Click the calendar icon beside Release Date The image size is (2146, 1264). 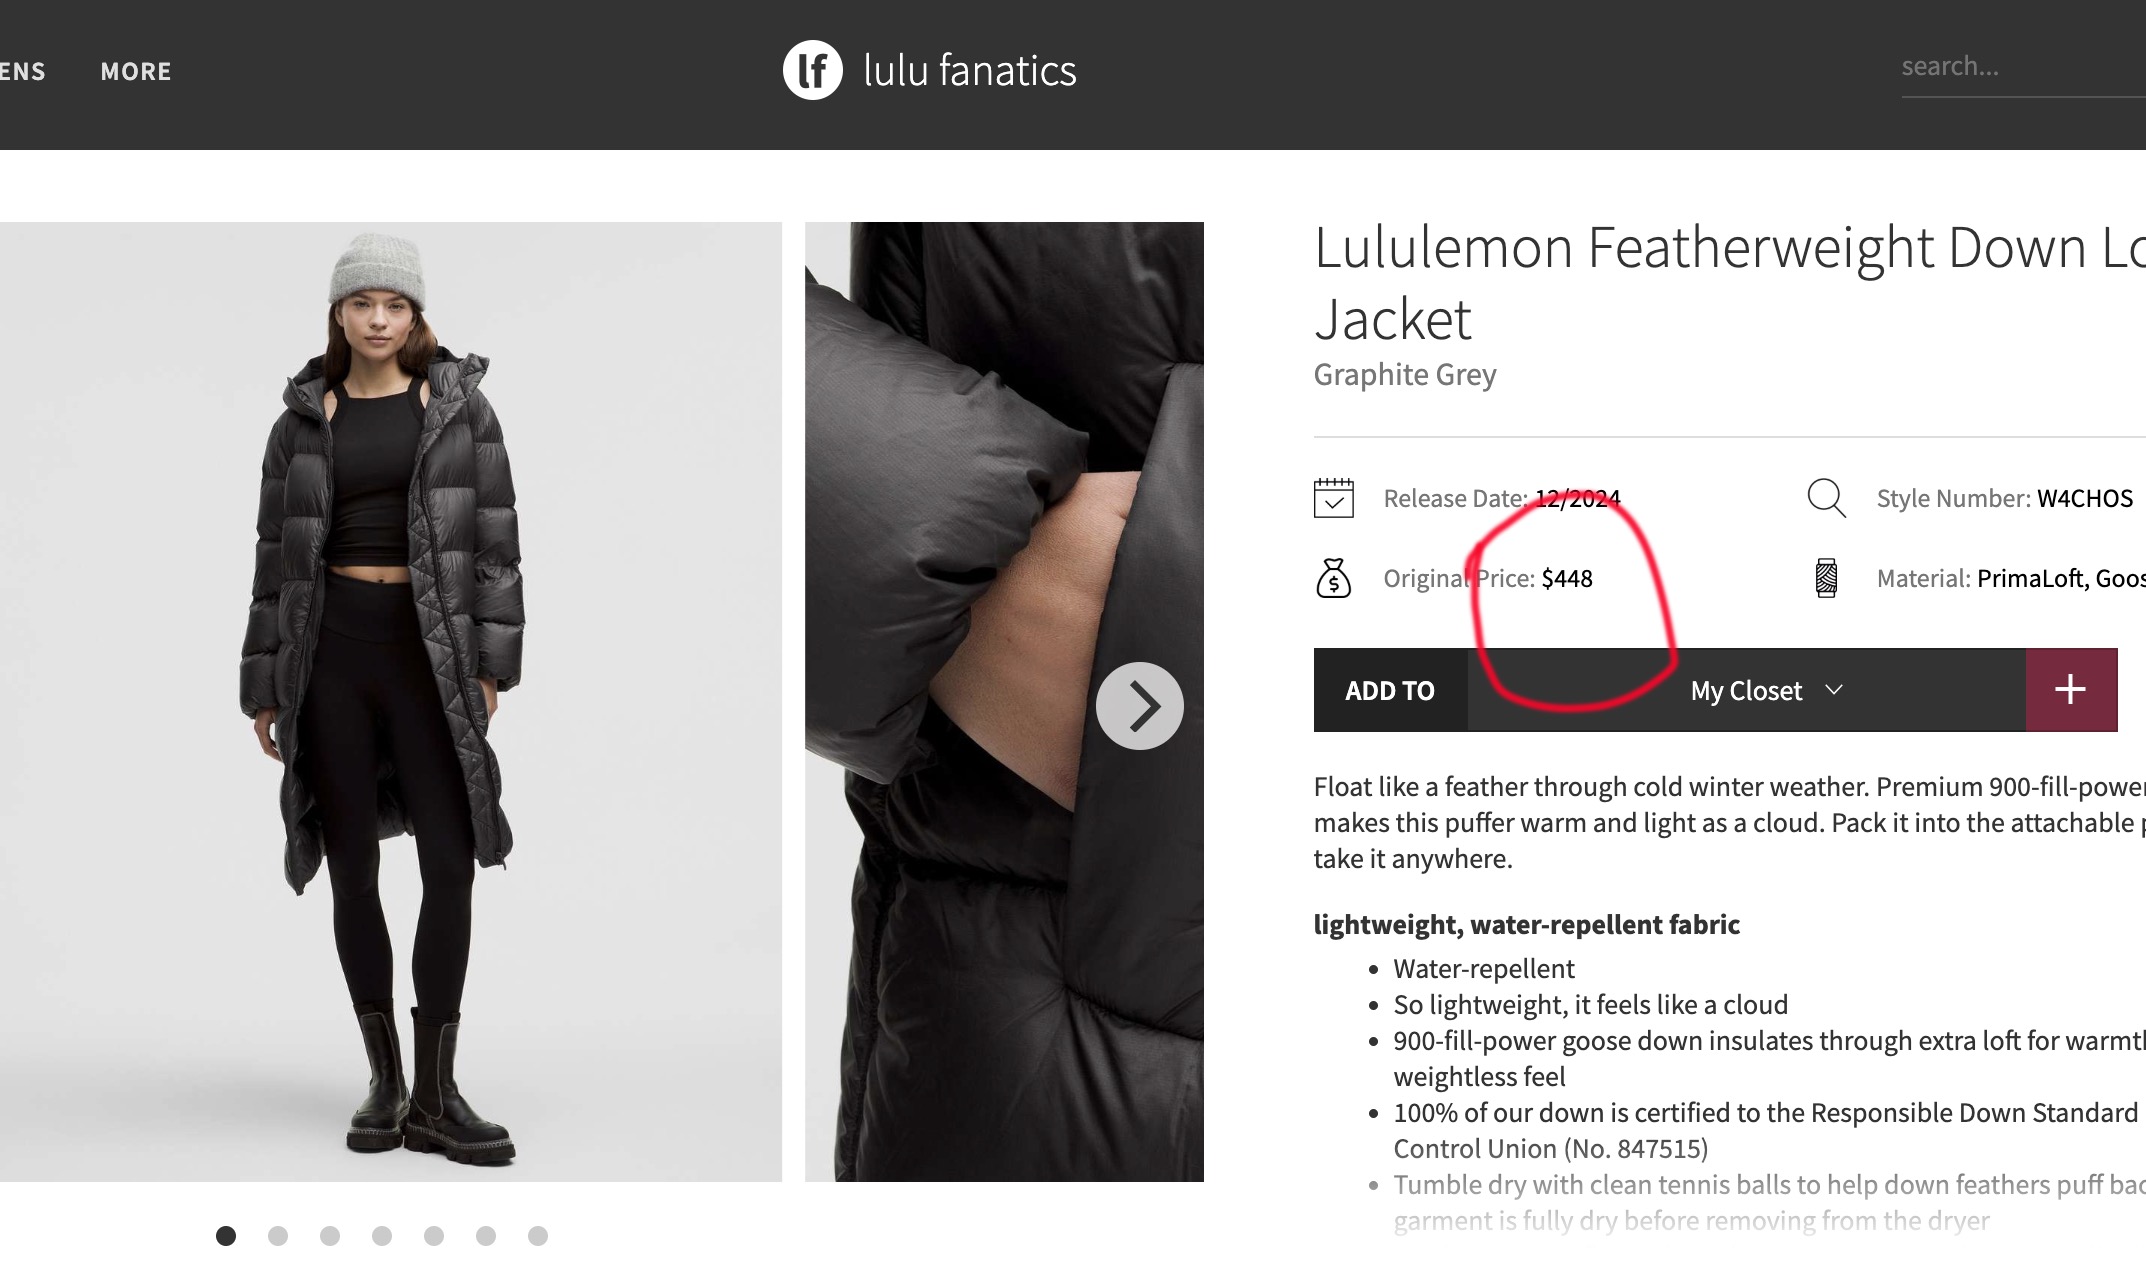(x=1333, y=498)
